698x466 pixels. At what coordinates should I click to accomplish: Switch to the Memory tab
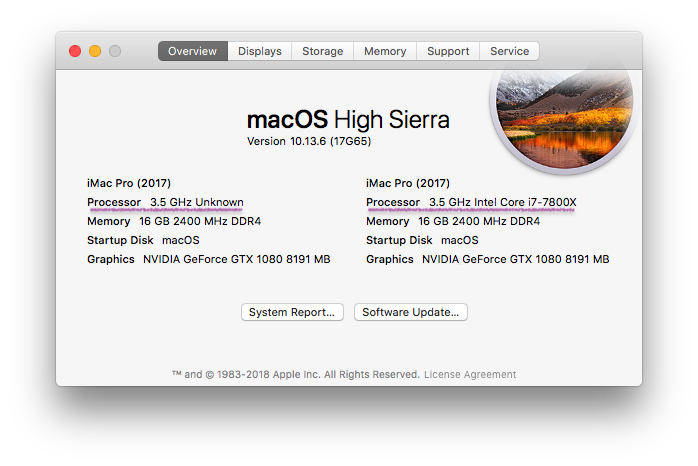click(385, 51)
